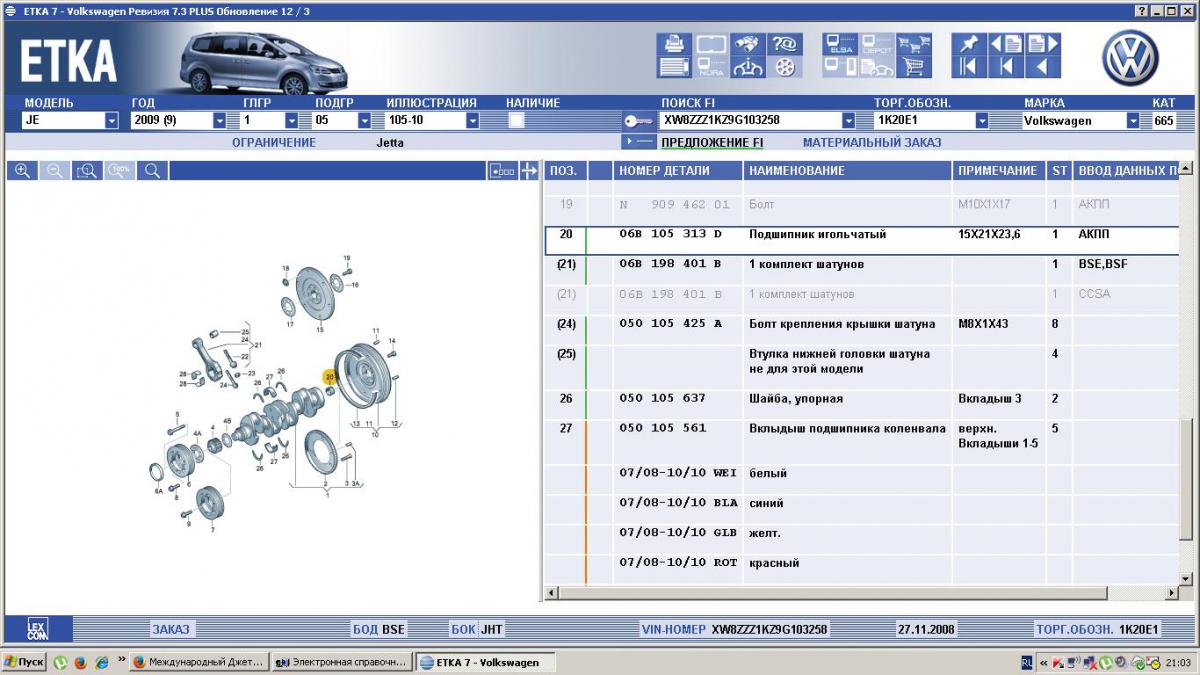Click the VIN-НОМЕР status field
This screenshot has width=1200, height=675.
pos(734,629)
